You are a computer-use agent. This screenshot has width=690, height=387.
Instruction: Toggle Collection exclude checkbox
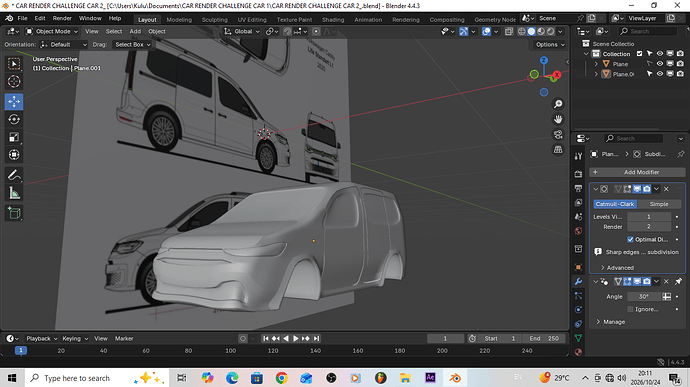(640, 54)
